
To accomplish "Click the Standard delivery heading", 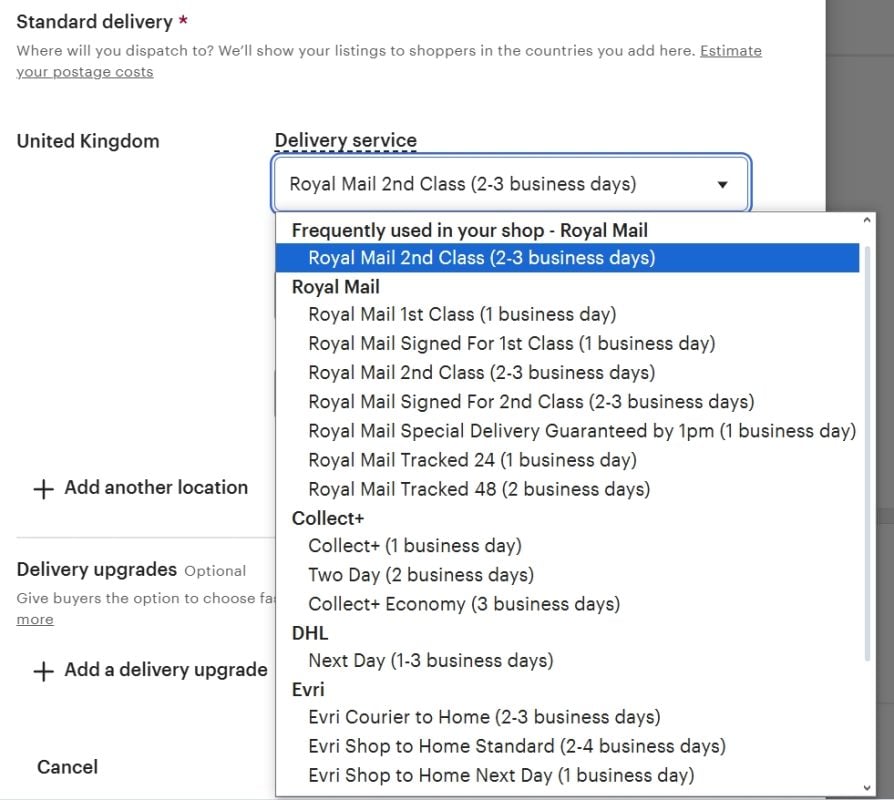I will tap(95, 22).
